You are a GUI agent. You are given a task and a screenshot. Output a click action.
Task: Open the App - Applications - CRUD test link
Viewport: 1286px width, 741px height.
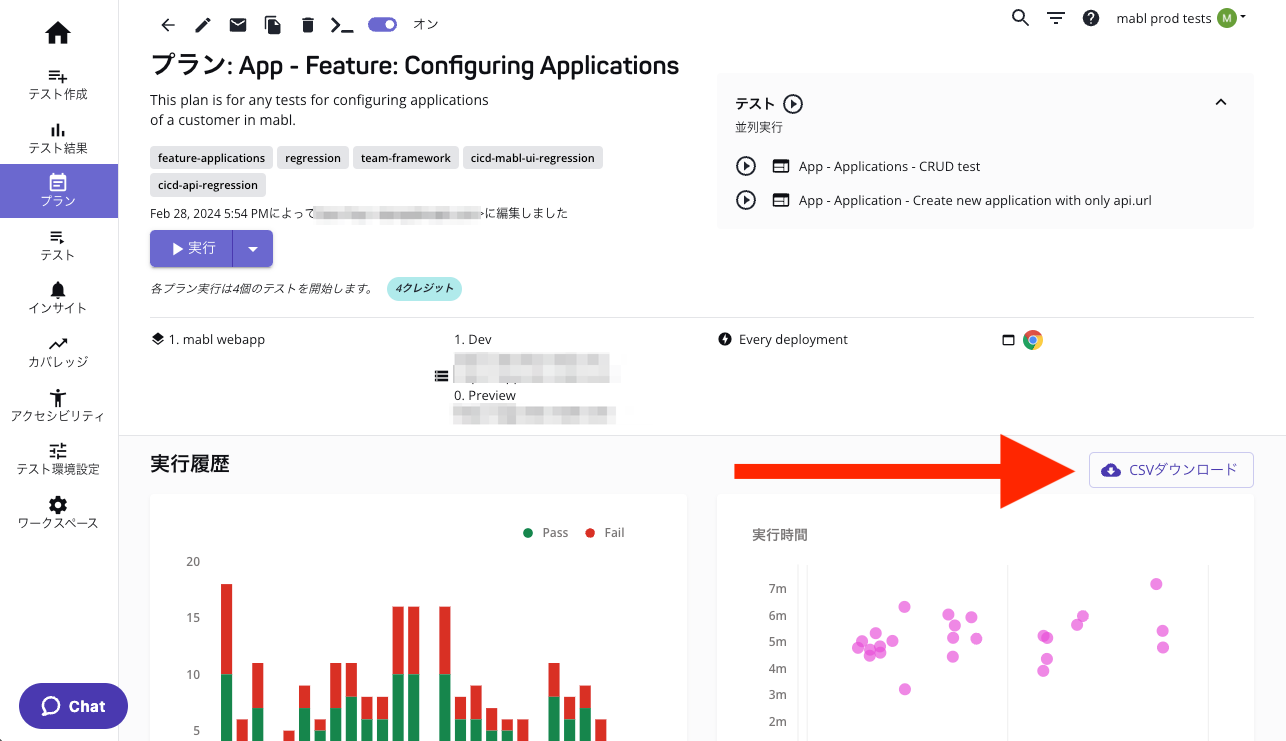coord(889,167)
